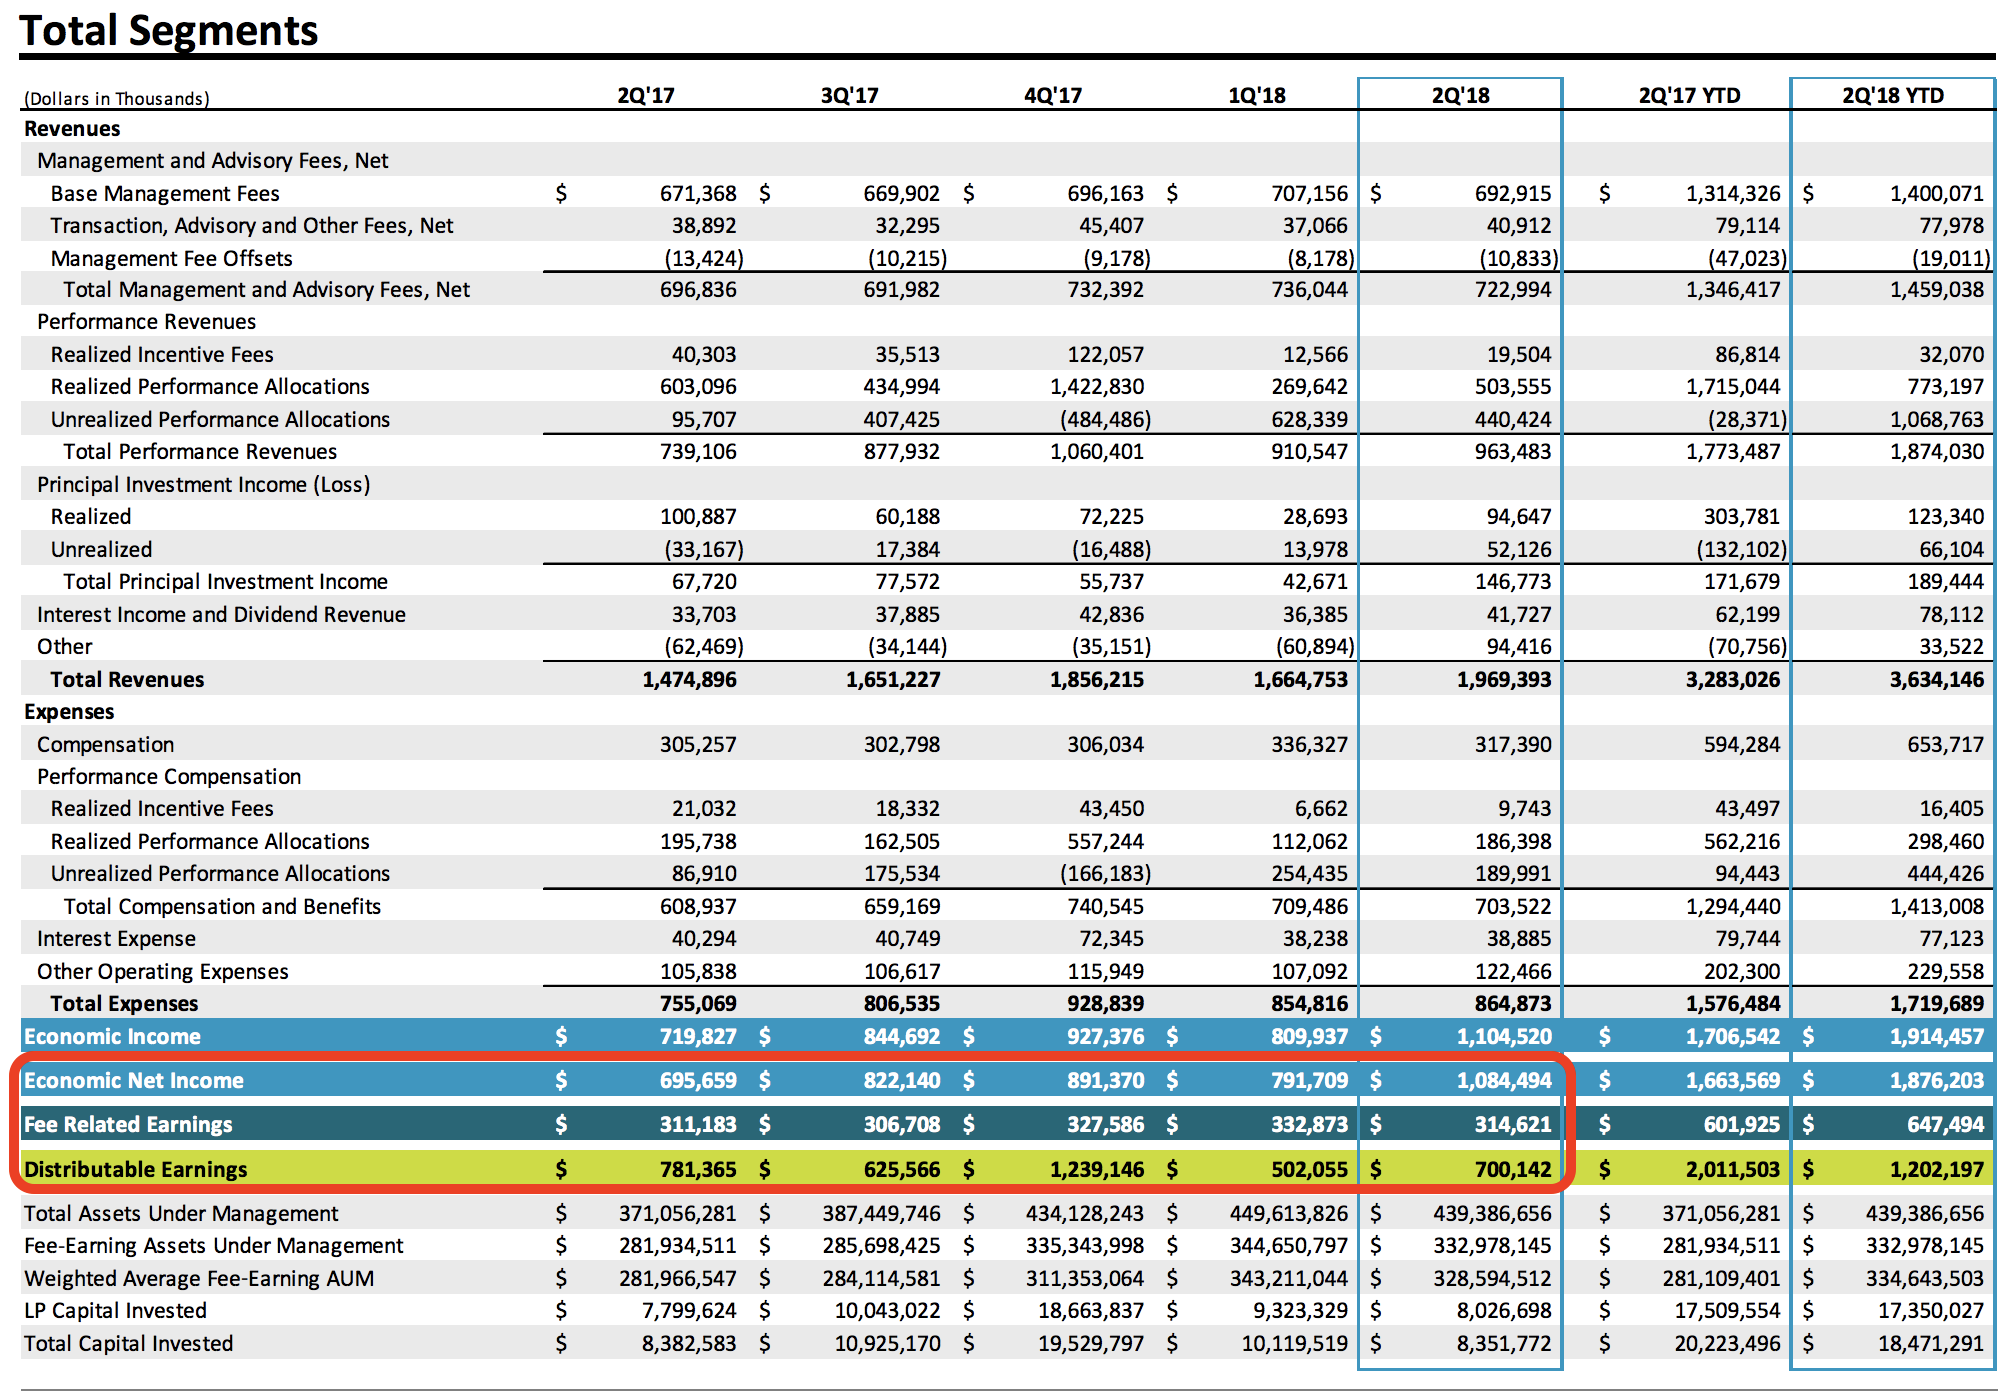Select 2Q'18 Total Performance Revenues 963,483

point(1513,452)
